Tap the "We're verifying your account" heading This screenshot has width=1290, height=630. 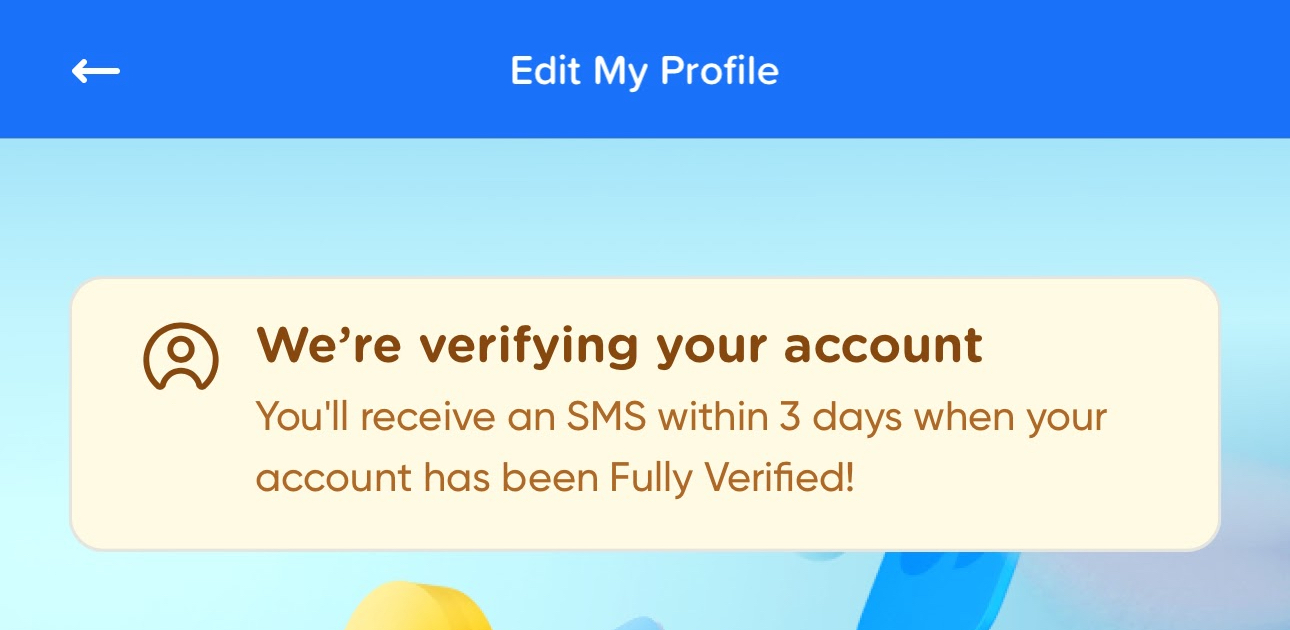pos(619,346)
